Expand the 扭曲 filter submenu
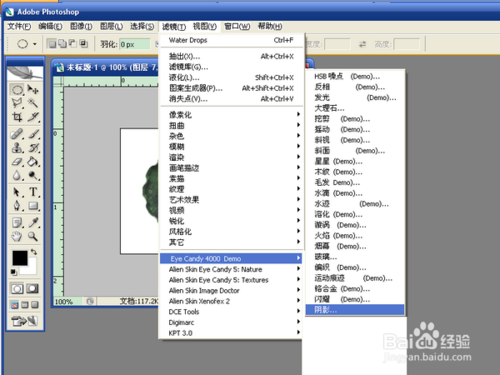The image size is (500, 375). [232, 125]
